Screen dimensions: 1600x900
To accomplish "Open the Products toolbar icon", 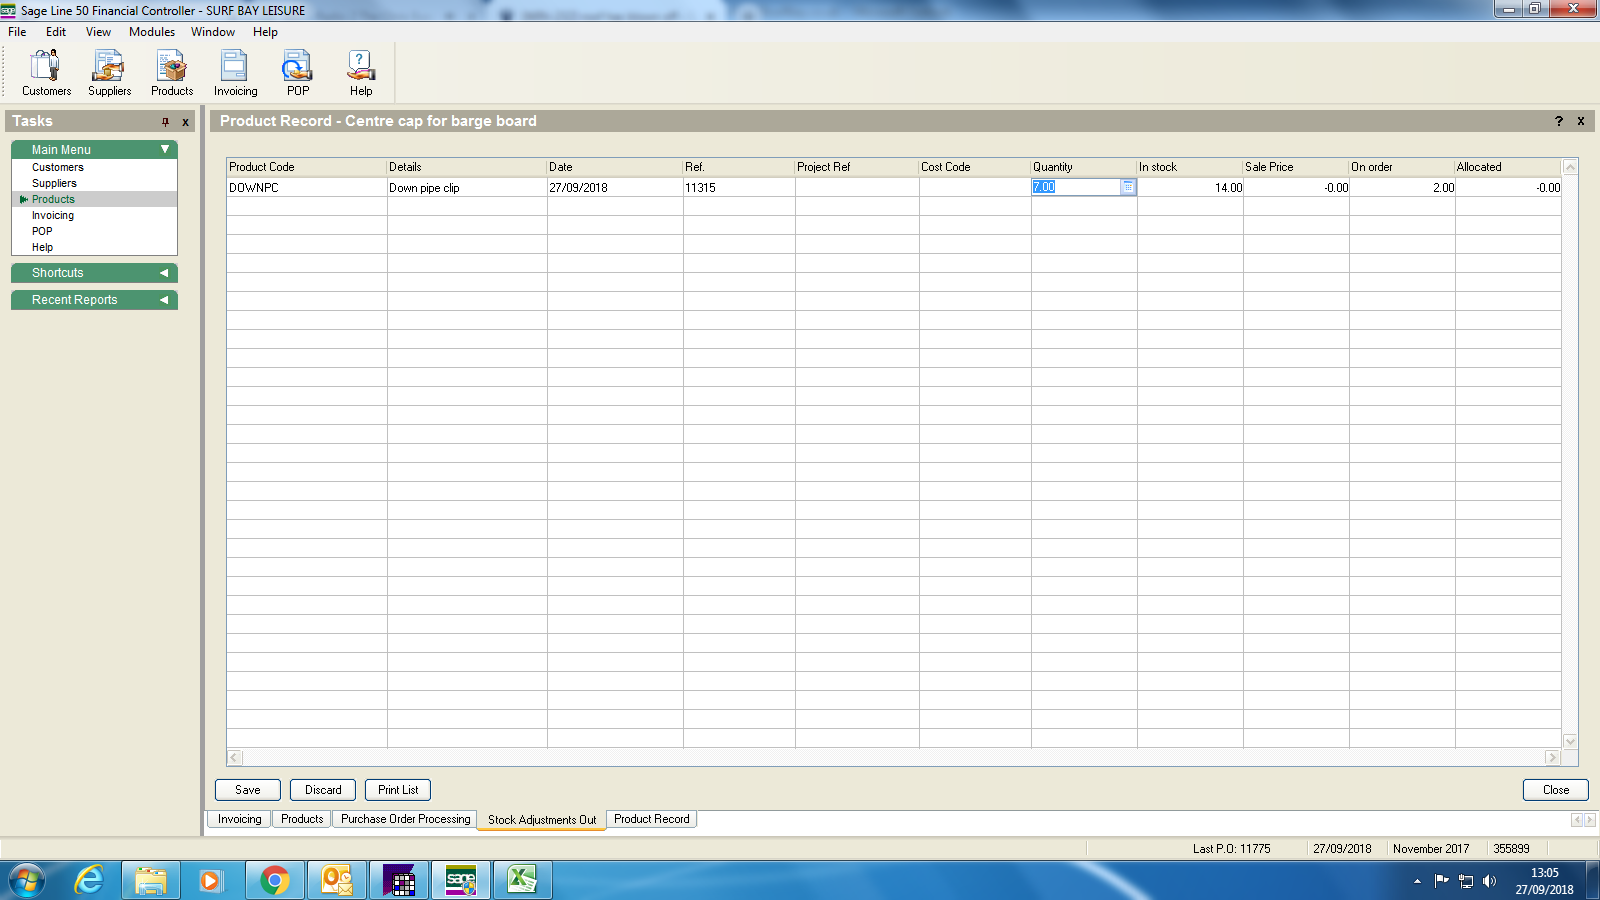I will click(x=172, y=73).
